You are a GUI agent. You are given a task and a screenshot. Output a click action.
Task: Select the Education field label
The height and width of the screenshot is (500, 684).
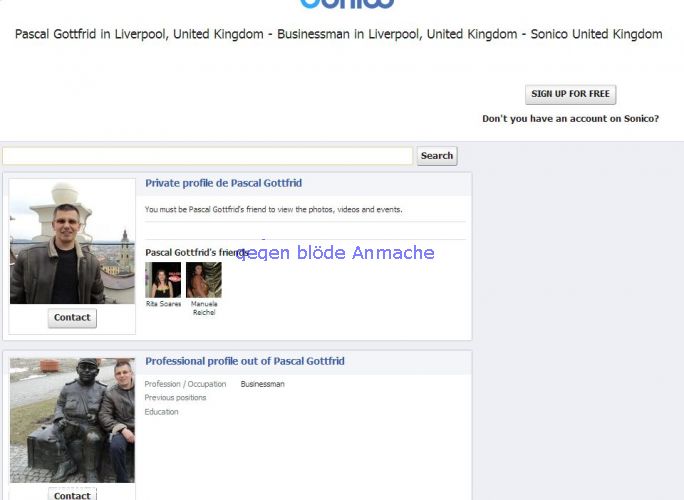161,412
